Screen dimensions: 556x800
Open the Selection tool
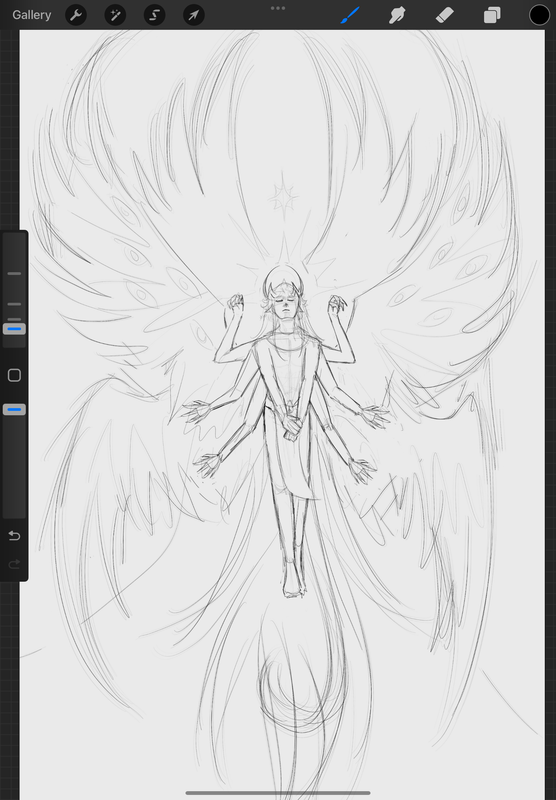coord(155,15)
